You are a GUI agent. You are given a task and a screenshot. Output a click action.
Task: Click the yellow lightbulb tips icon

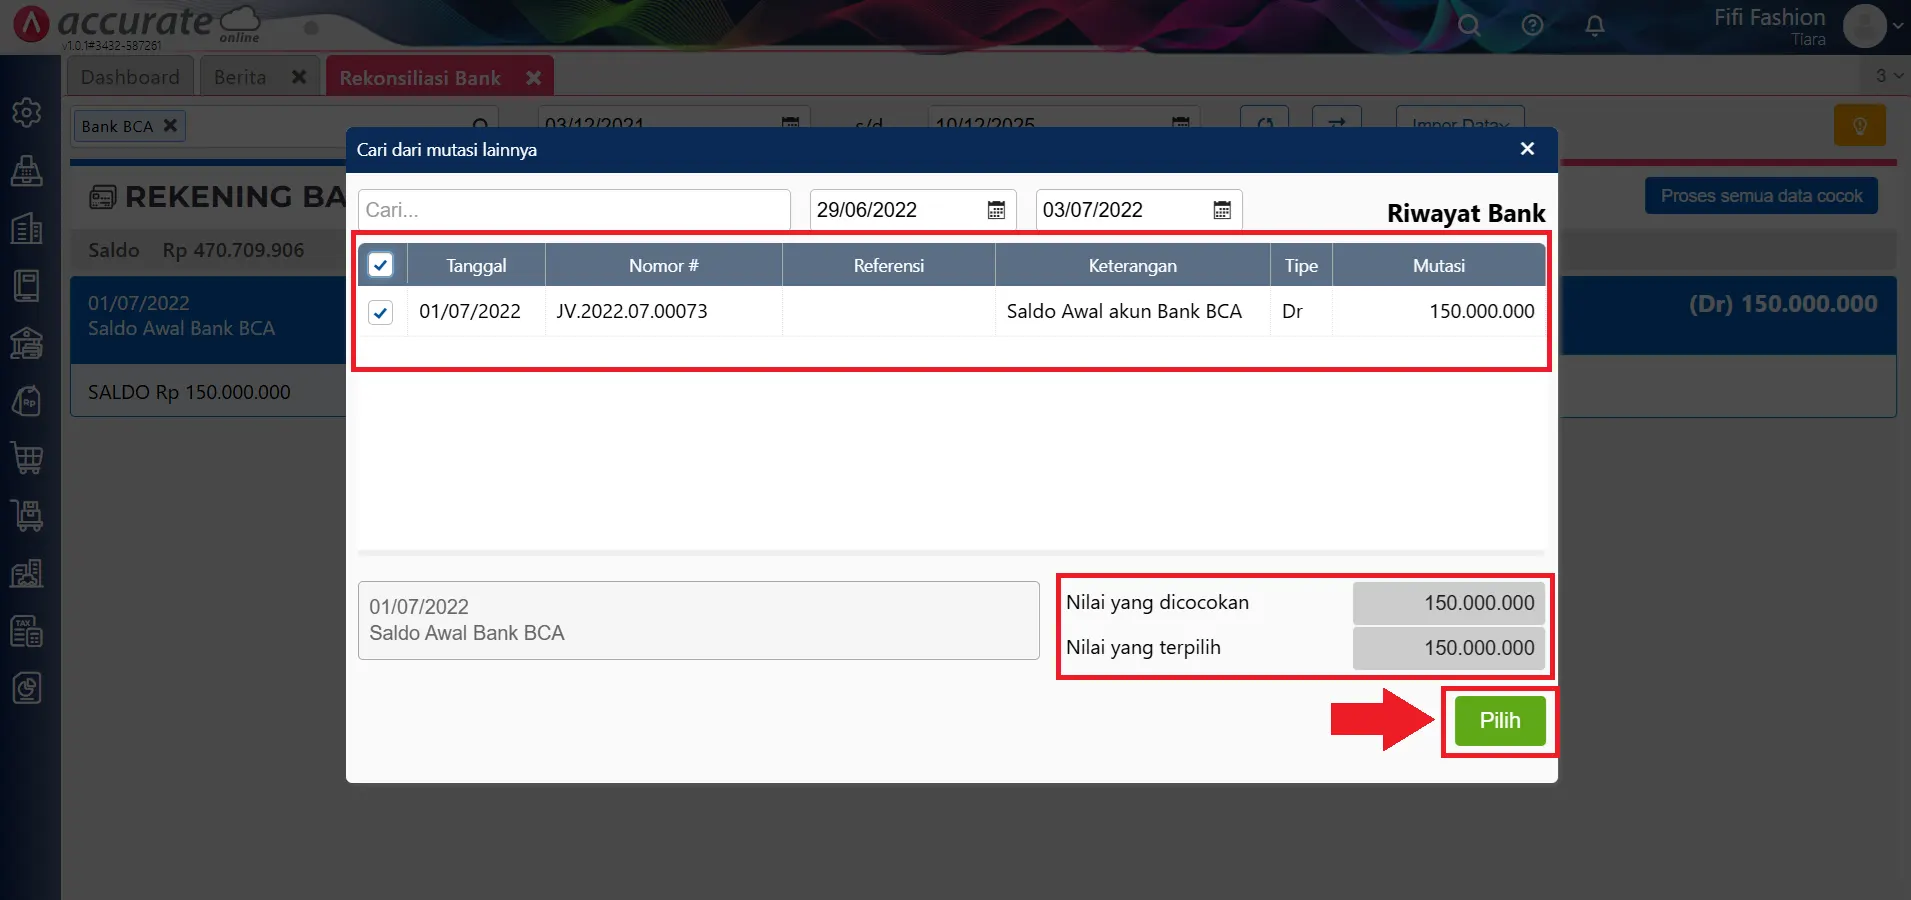point(1859,126)
